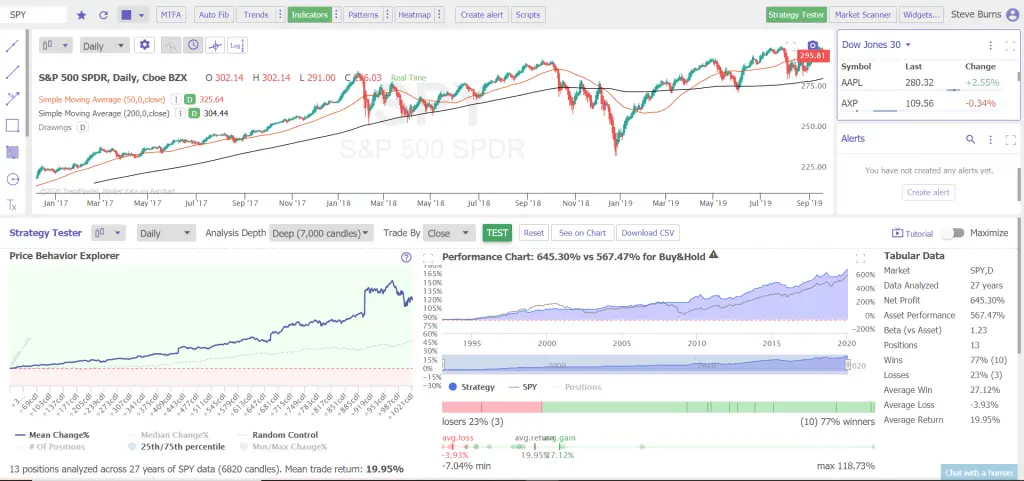Open Heatmap button options dots
The height and width of the screenshot is (481, 1024).
pos(439,14)
